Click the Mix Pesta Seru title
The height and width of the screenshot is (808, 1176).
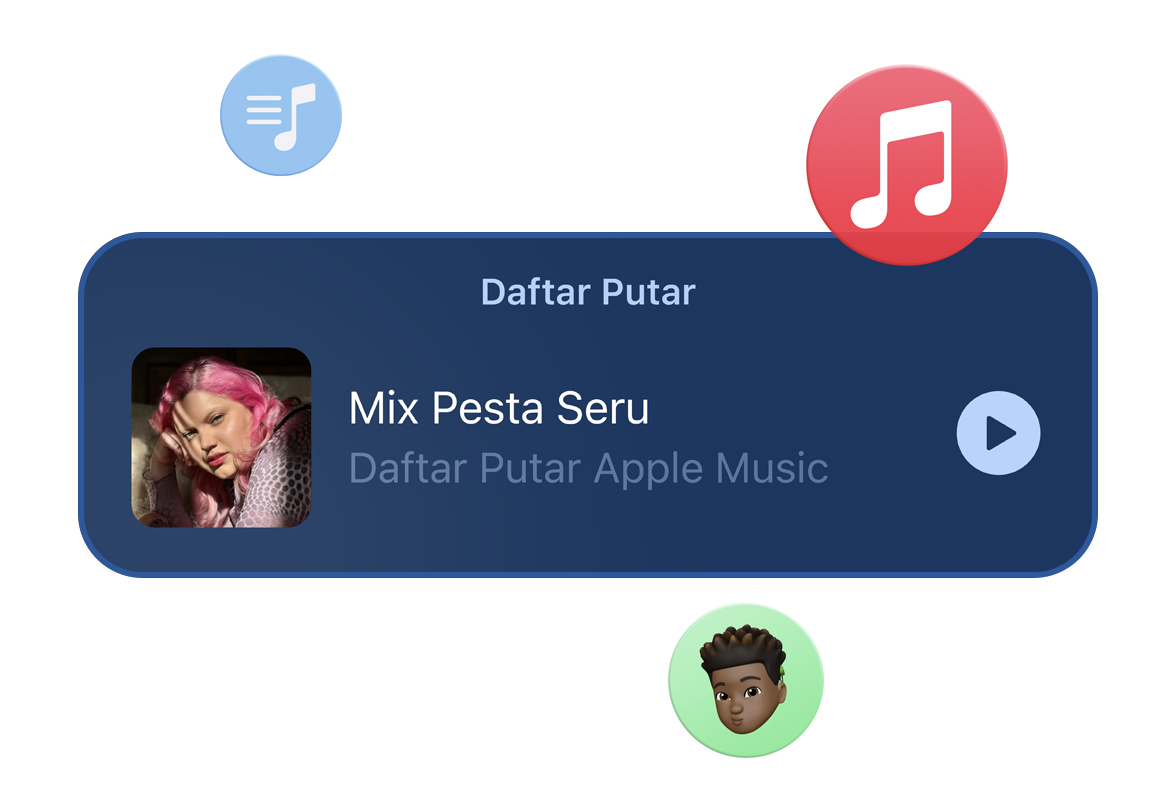click(x=499, y=408)
